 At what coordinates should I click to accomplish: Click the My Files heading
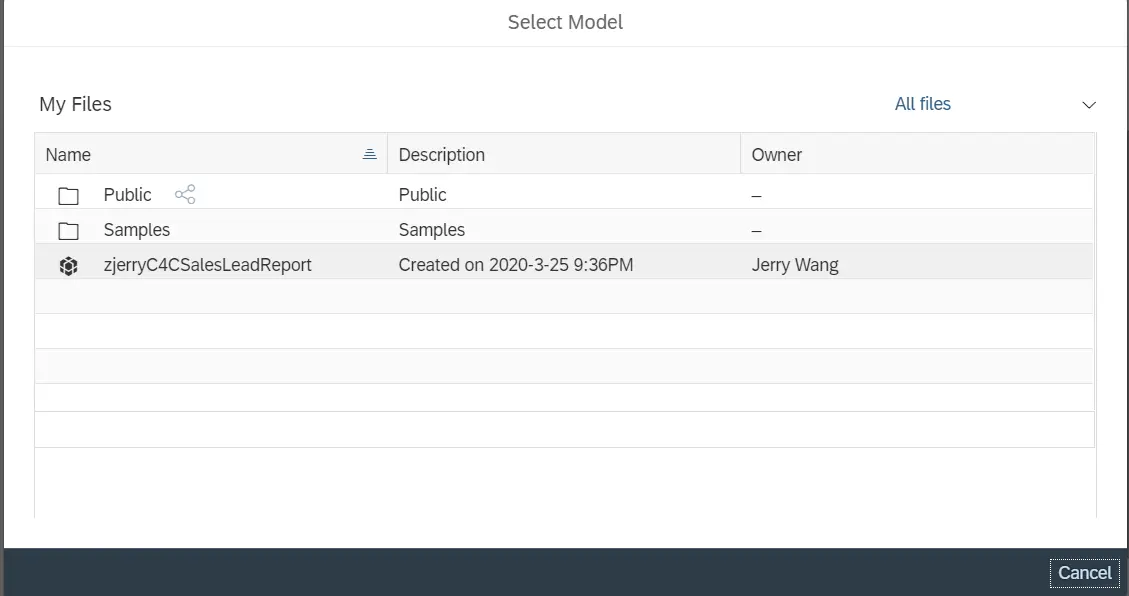(x=76, y=104)
